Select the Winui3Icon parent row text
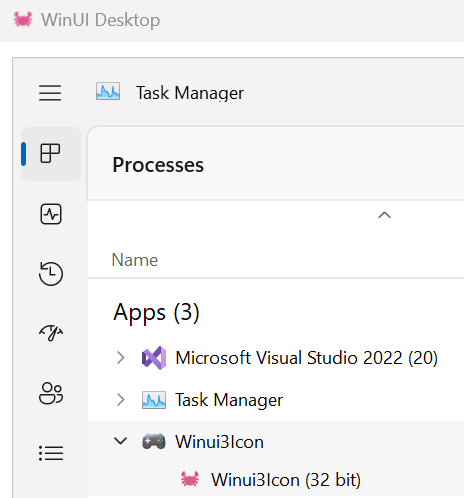The width and height of the screenshot is (464, 498). tap(219, 442)
